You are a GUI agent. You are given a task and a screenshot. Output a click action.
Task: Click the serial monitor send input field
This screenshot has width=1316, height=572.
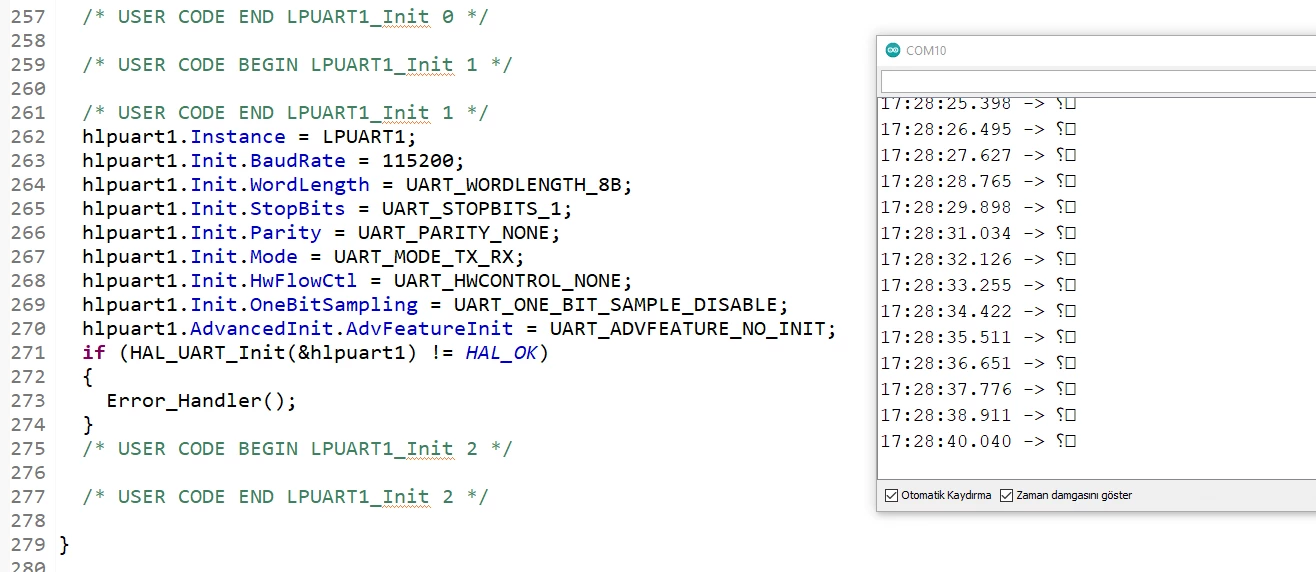tap(1098, 82)
